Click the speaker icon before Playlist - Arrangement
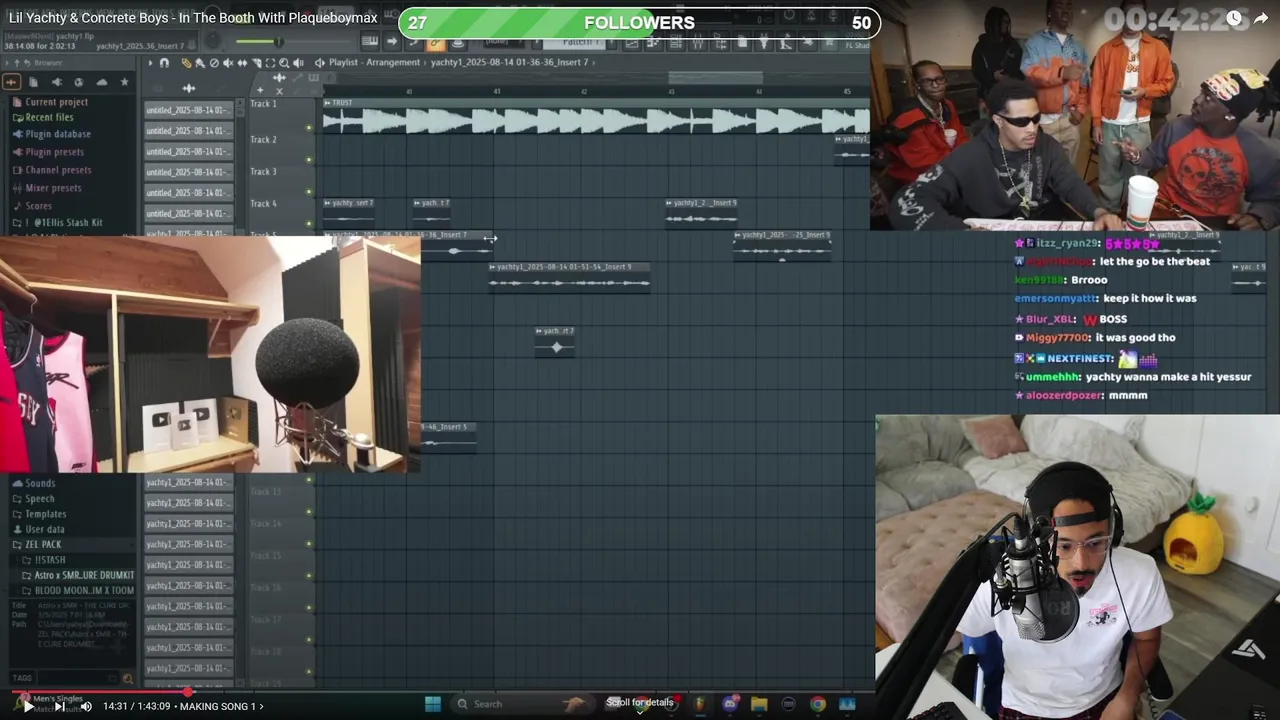The image size is (1280, 720). pyautogui.click(x=320, y=63)
